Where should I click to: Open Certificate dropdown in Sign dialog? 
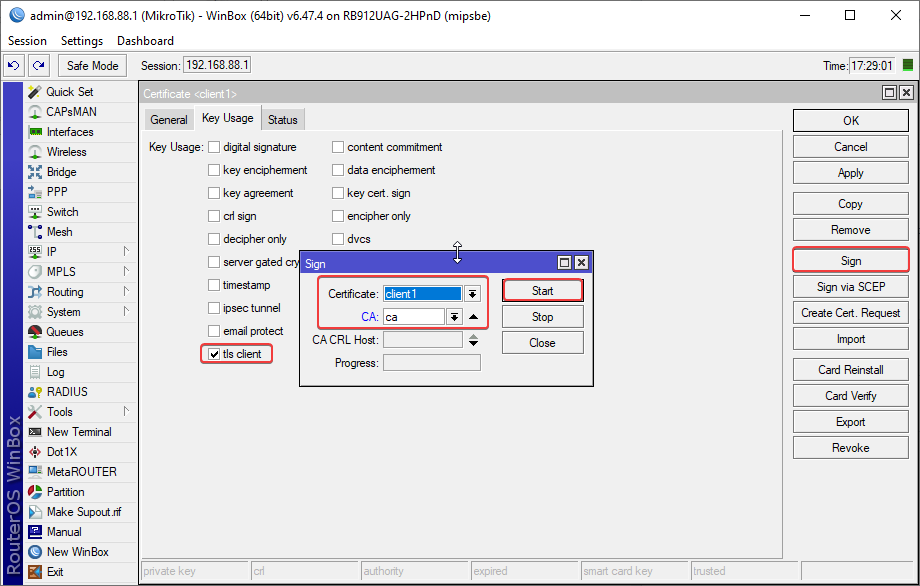point(472,294)
